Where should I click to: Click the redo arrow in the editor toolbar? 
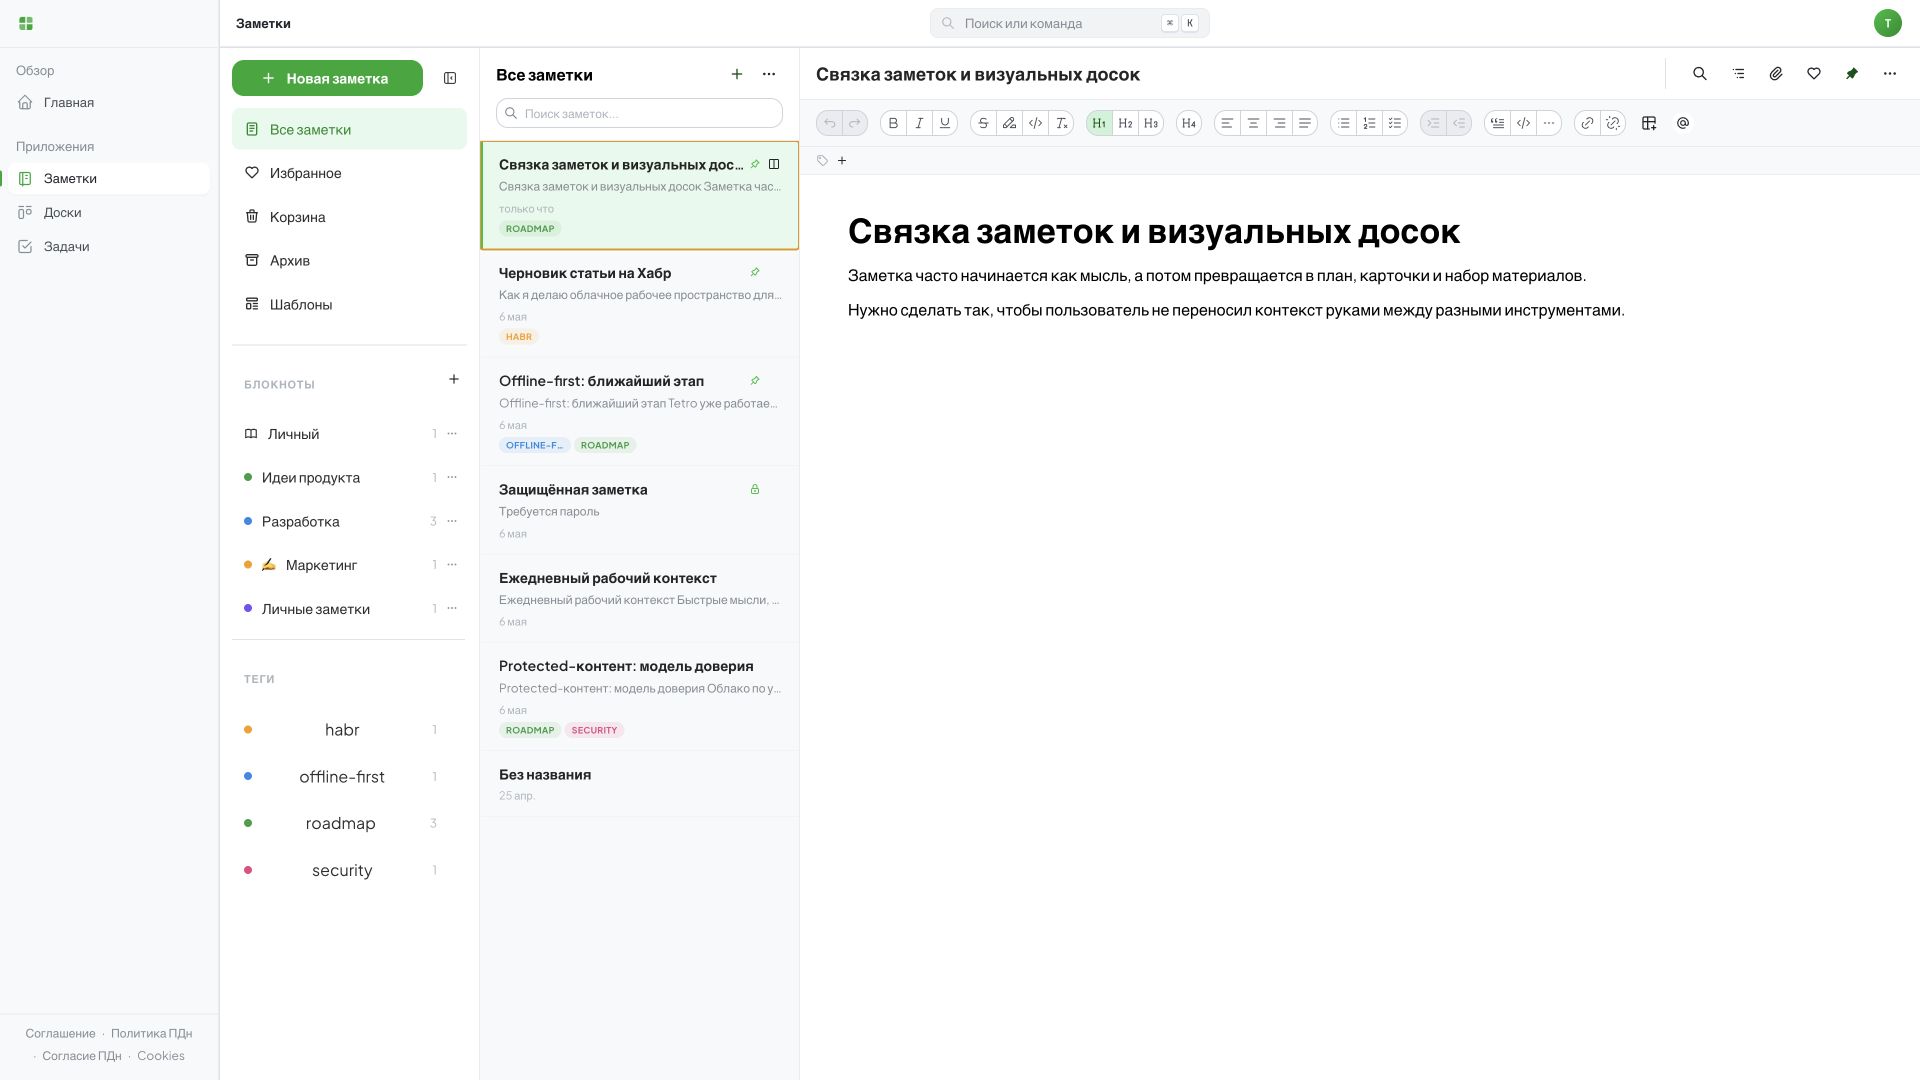855,123
